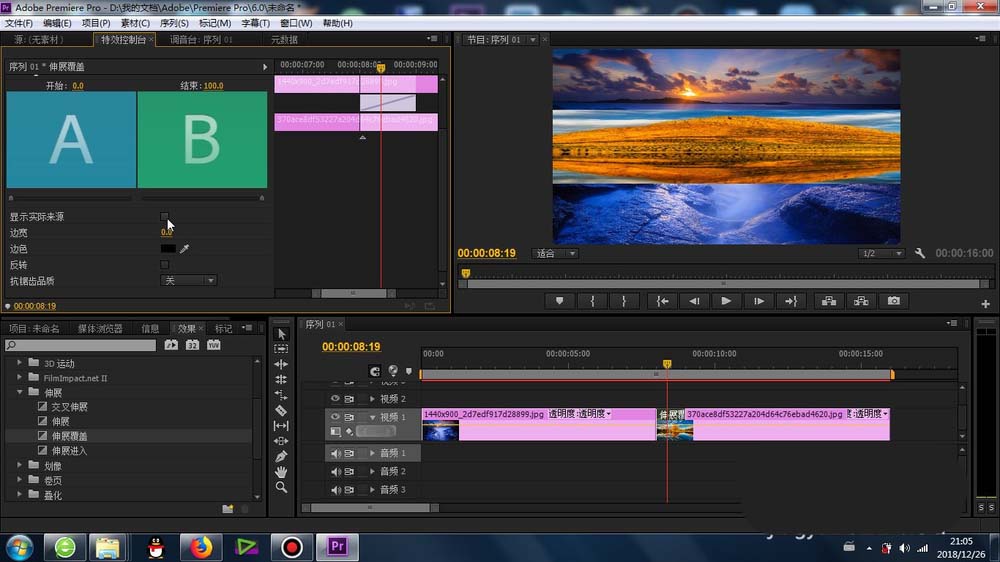
Task: Select the Zoom magnifier tool
Action: (x=281, y=487)
